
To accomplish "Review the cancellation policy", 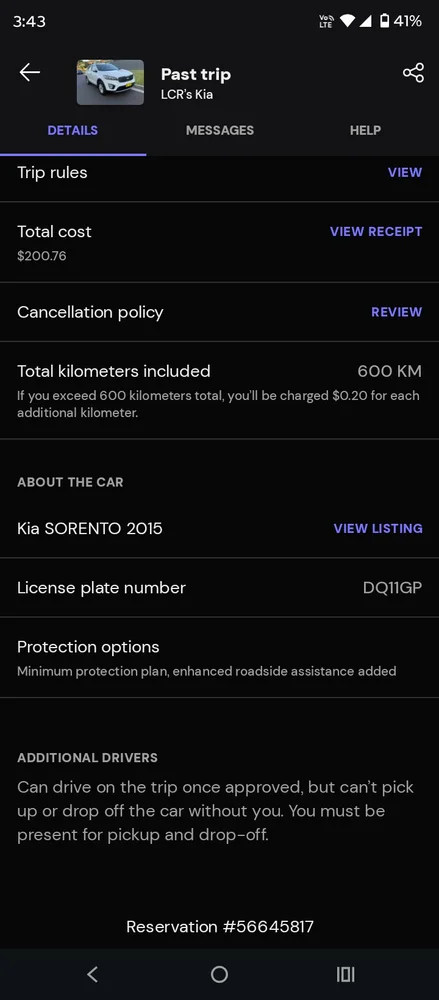I will 396,312.
